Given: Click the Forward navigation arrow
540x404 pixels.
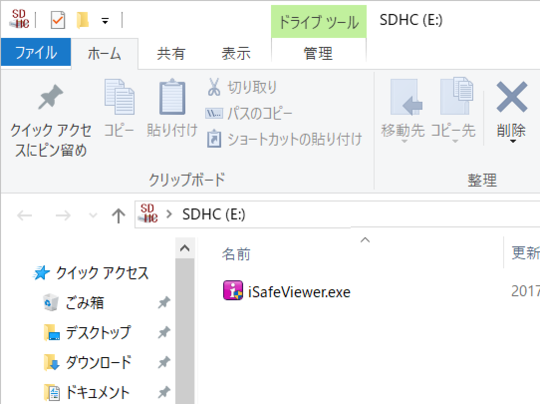Looking at the screenshot, I should coord(63,216).
